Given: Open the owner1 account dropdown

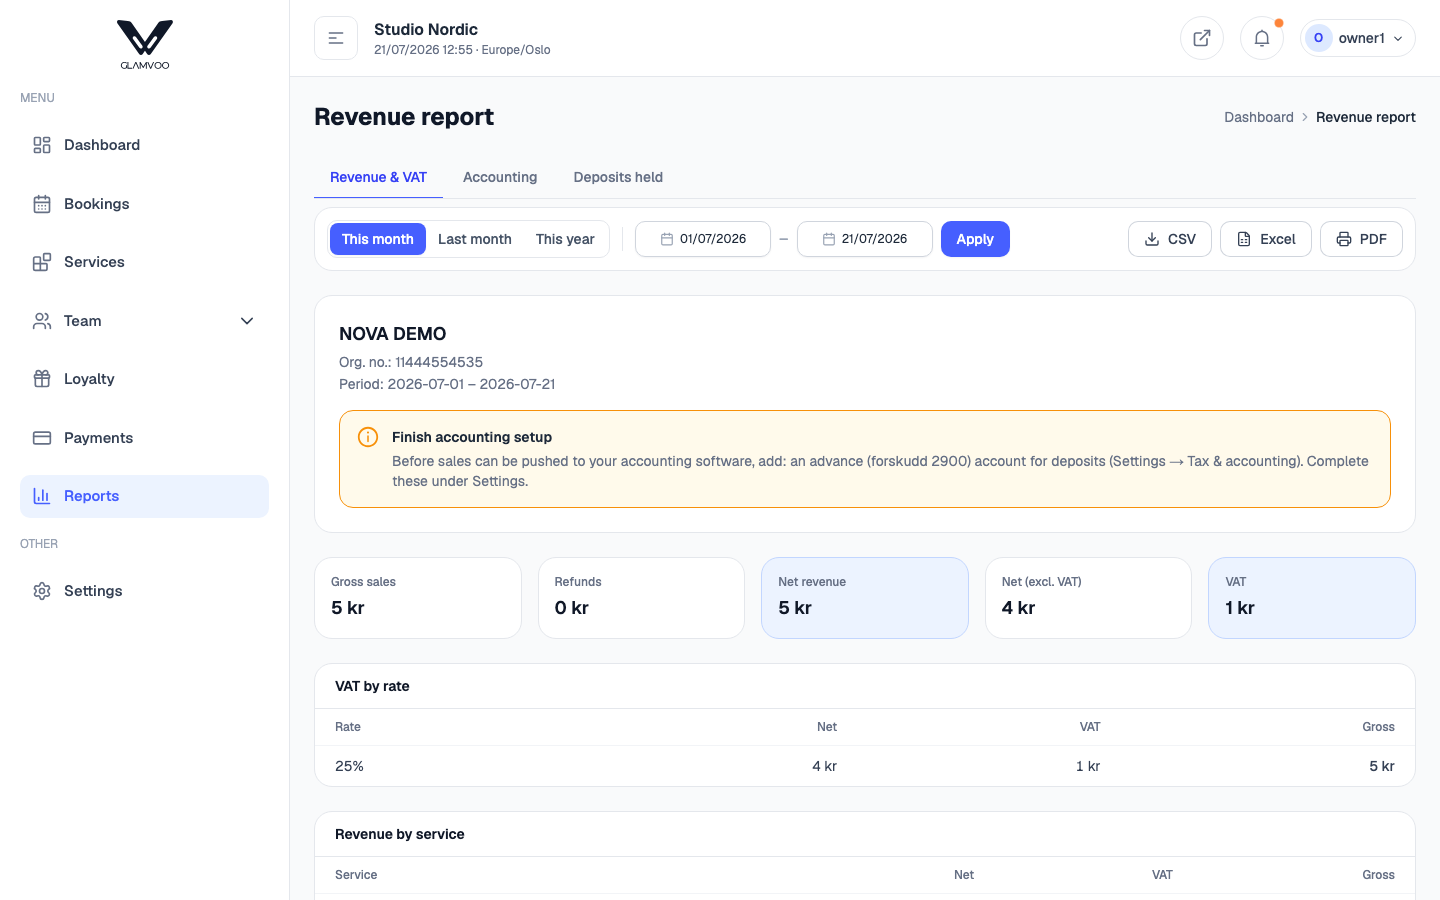Looking at the screenshot, I should click(x=1358, y=38).
